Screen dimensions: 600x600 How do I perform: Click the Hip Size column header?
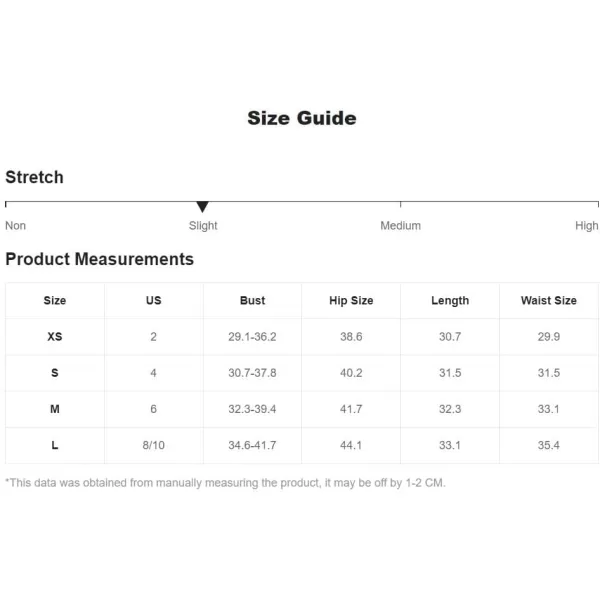351,300
